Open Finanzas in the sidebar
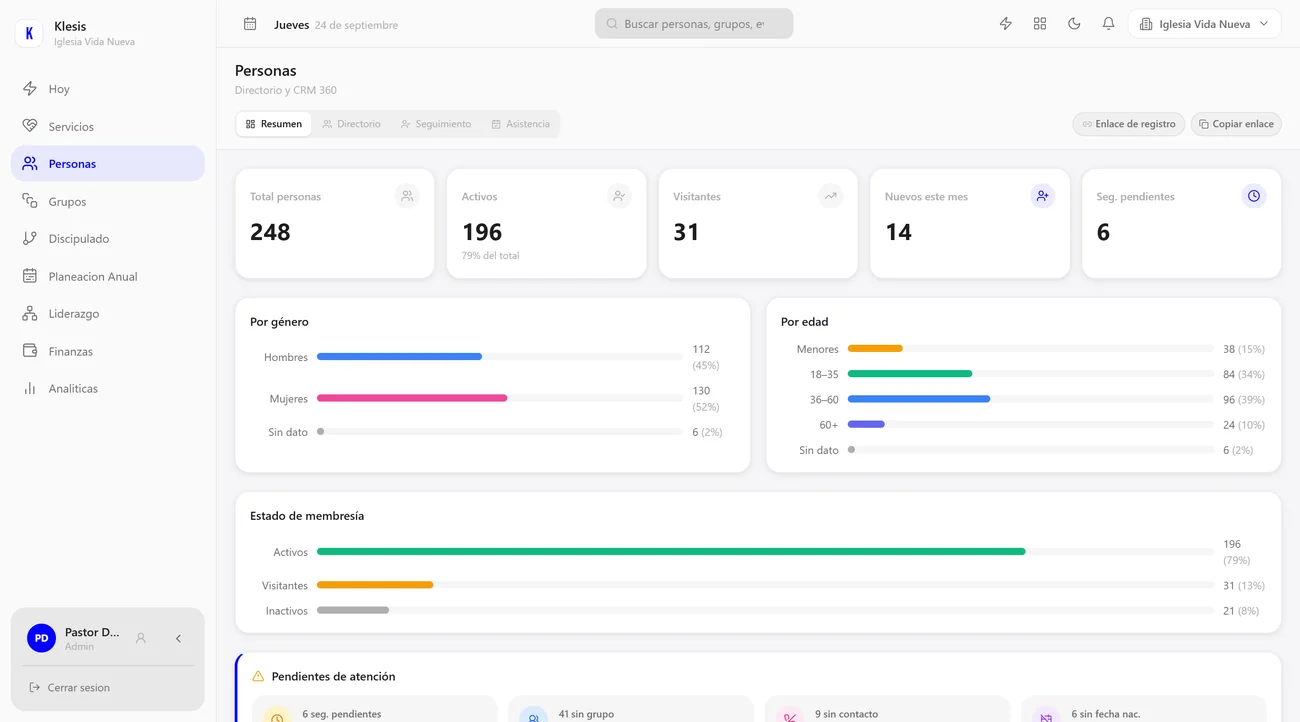The width and height of the screenshot is (1300, 722). click(108, 352)
